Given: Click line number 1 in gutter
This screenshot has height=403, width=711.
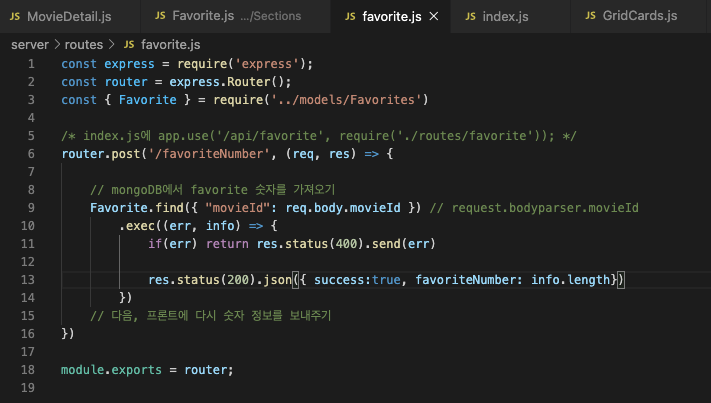Looking at the screenshot, I should (31, 64).
